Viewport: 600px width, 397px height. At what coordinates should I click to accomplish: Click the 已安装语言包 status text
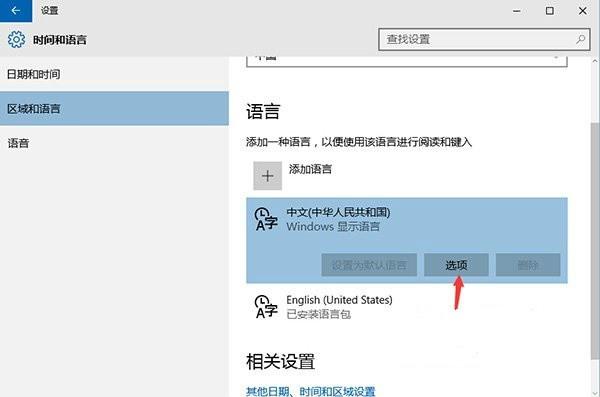[x=318, y=314]
